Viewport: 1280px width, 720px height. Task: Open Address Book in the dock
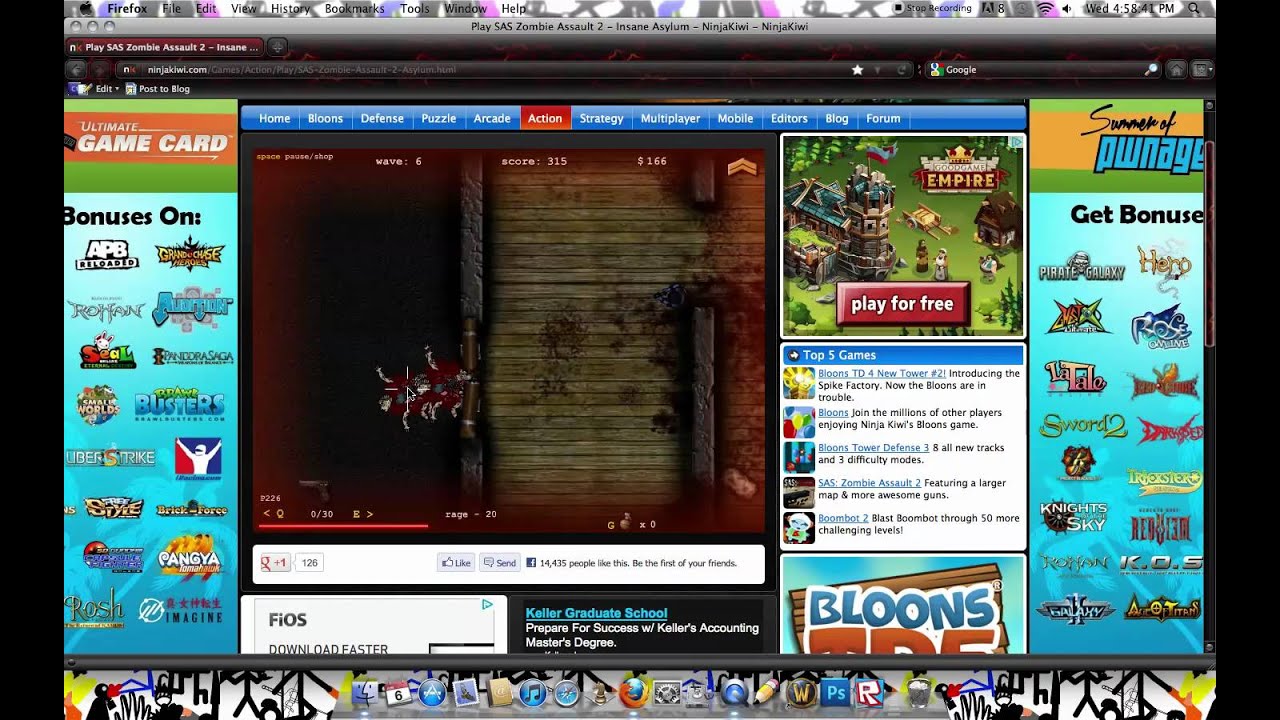(x=499, y=692)
